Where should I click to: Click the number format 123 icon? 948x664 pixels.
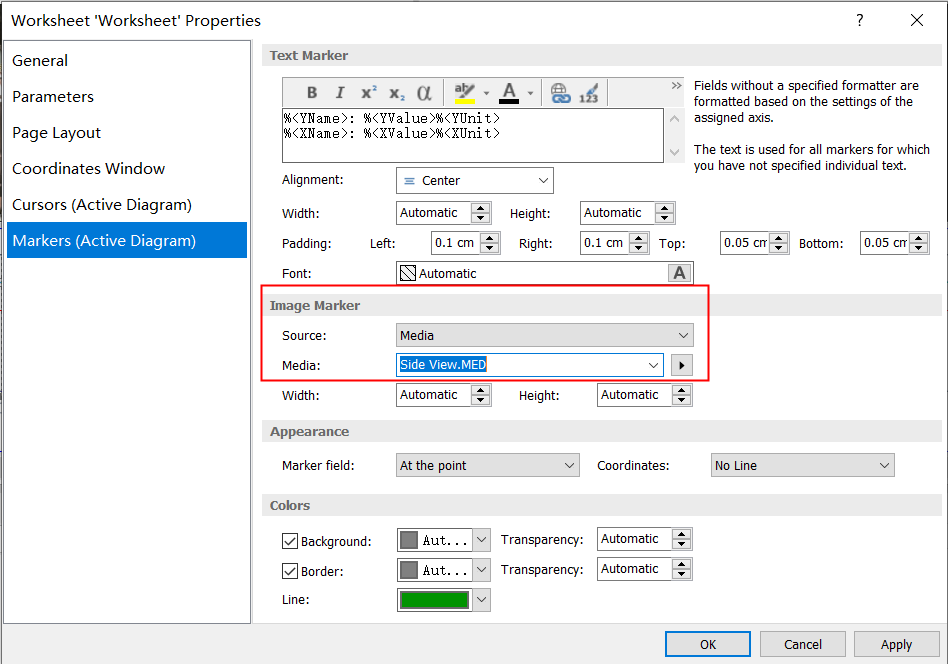(588, 93)
